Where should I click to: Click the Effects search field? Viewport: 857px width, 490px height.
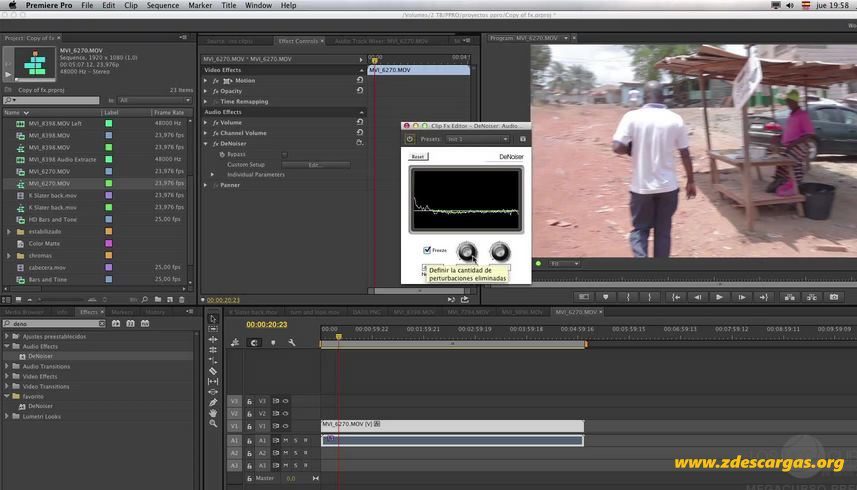54,323
